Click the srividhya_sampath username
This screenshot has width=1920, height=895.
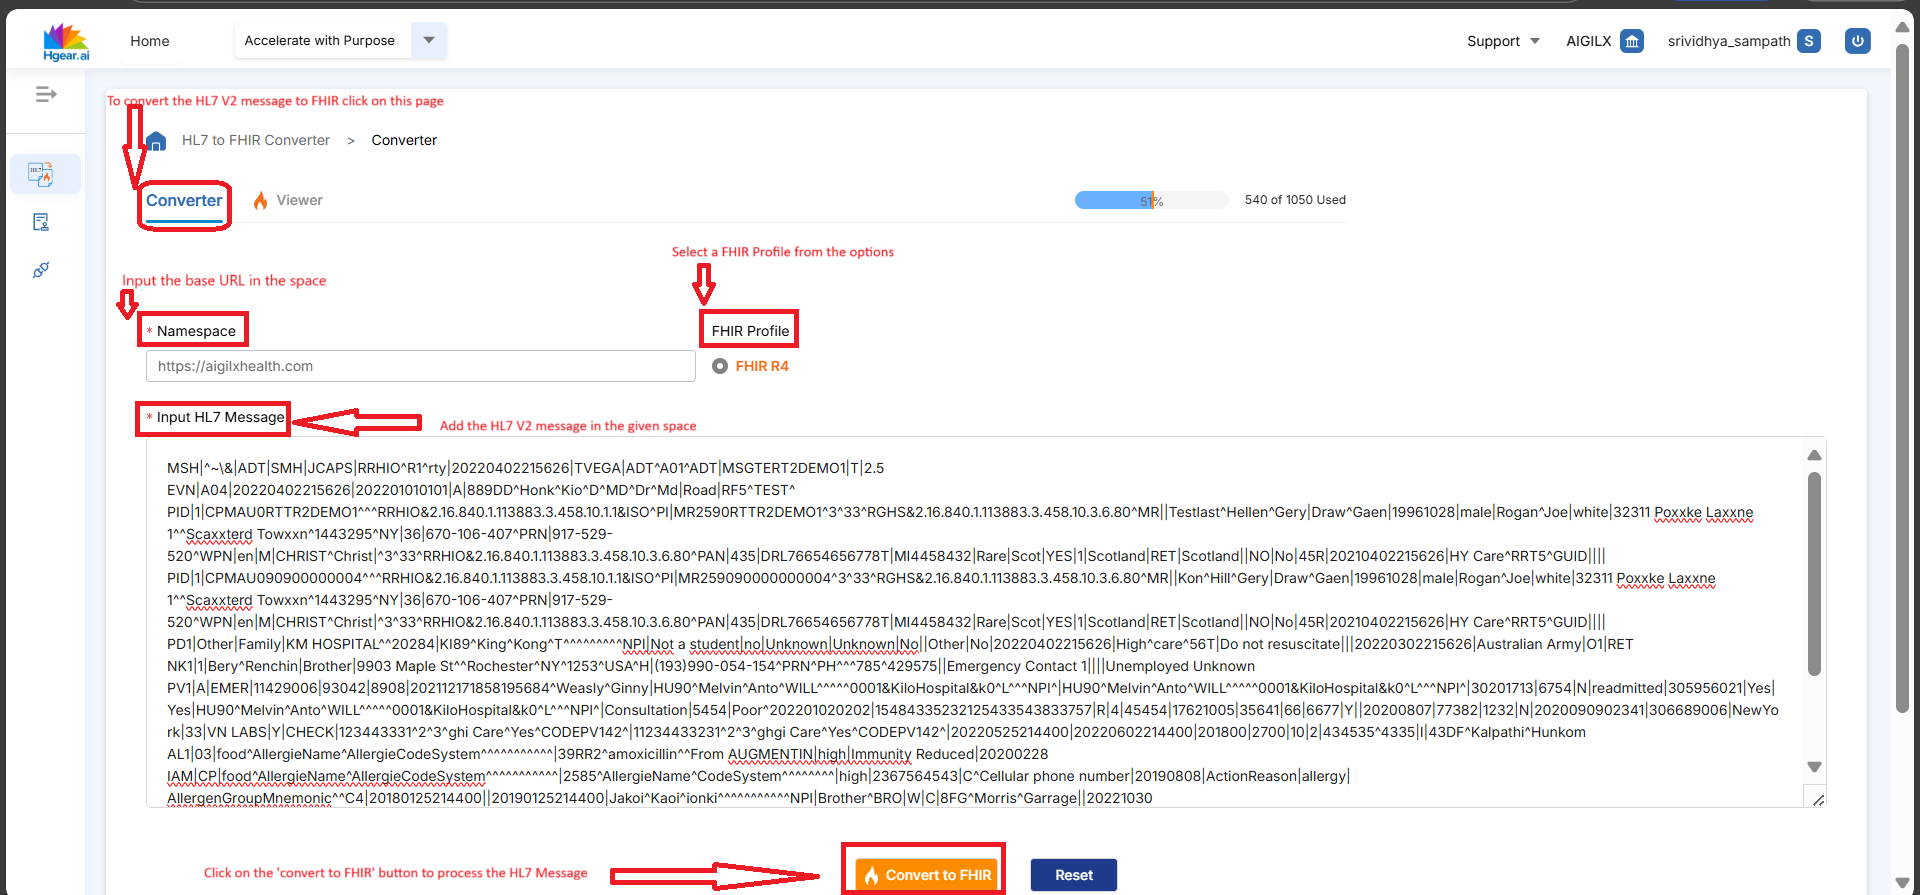(x=1729, y=41)
